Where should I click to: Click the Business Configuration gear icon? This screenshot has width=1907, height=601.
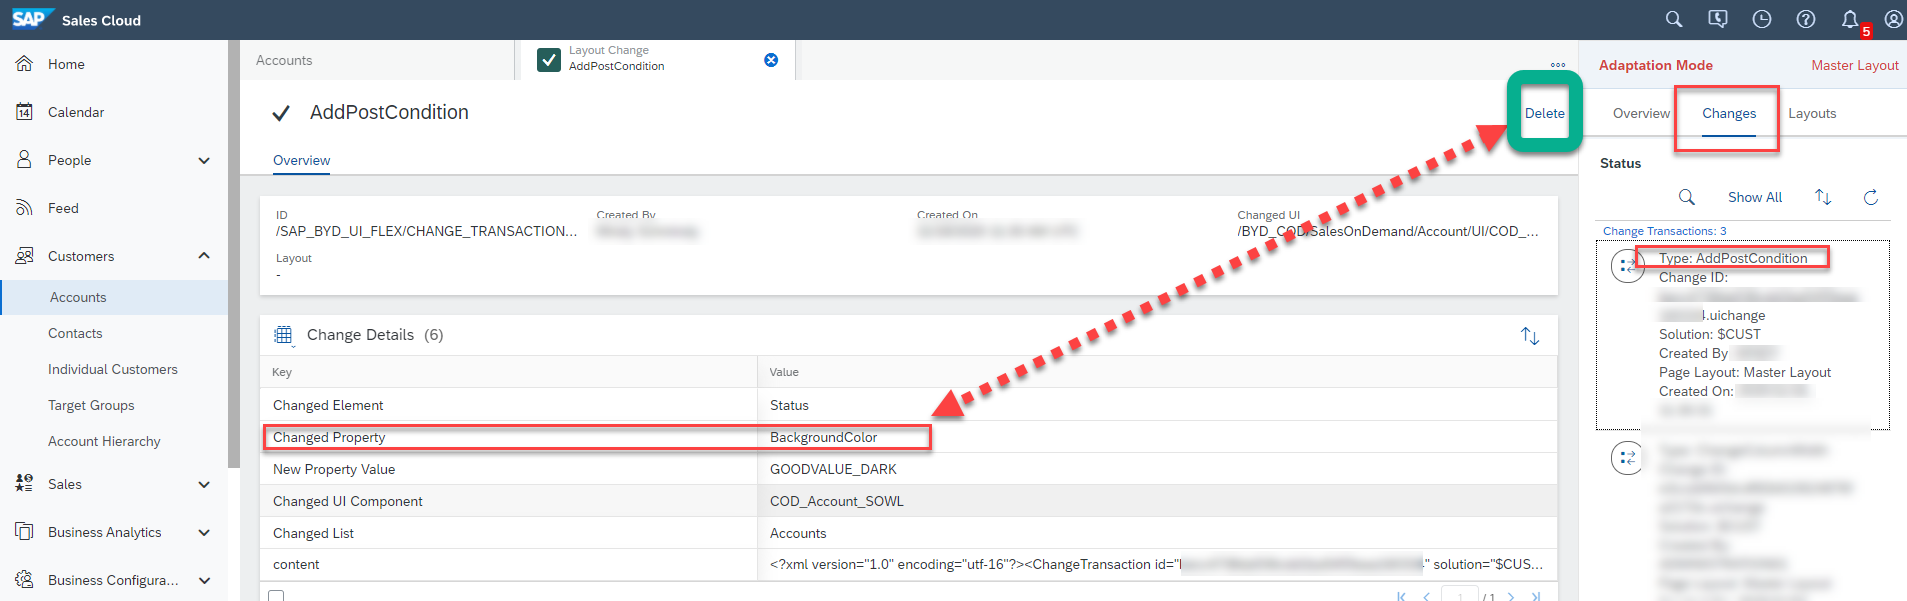tap(25, 580)
